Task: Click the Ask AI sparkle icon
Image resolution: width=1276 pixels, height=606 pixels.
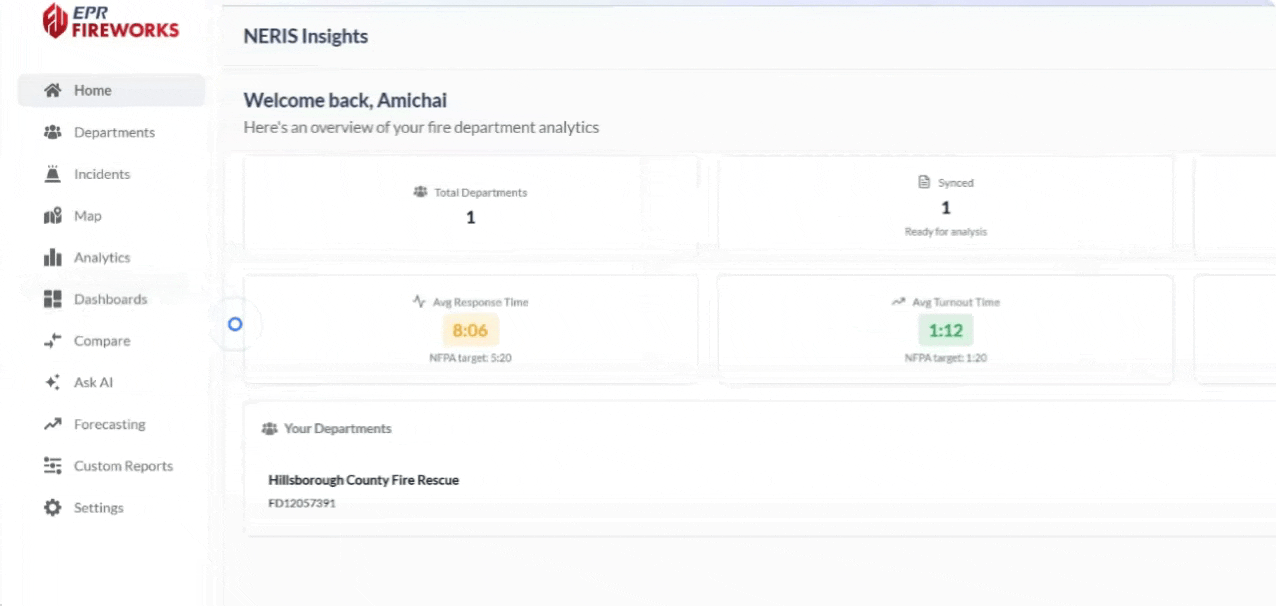Action: (x=53, y=383)
